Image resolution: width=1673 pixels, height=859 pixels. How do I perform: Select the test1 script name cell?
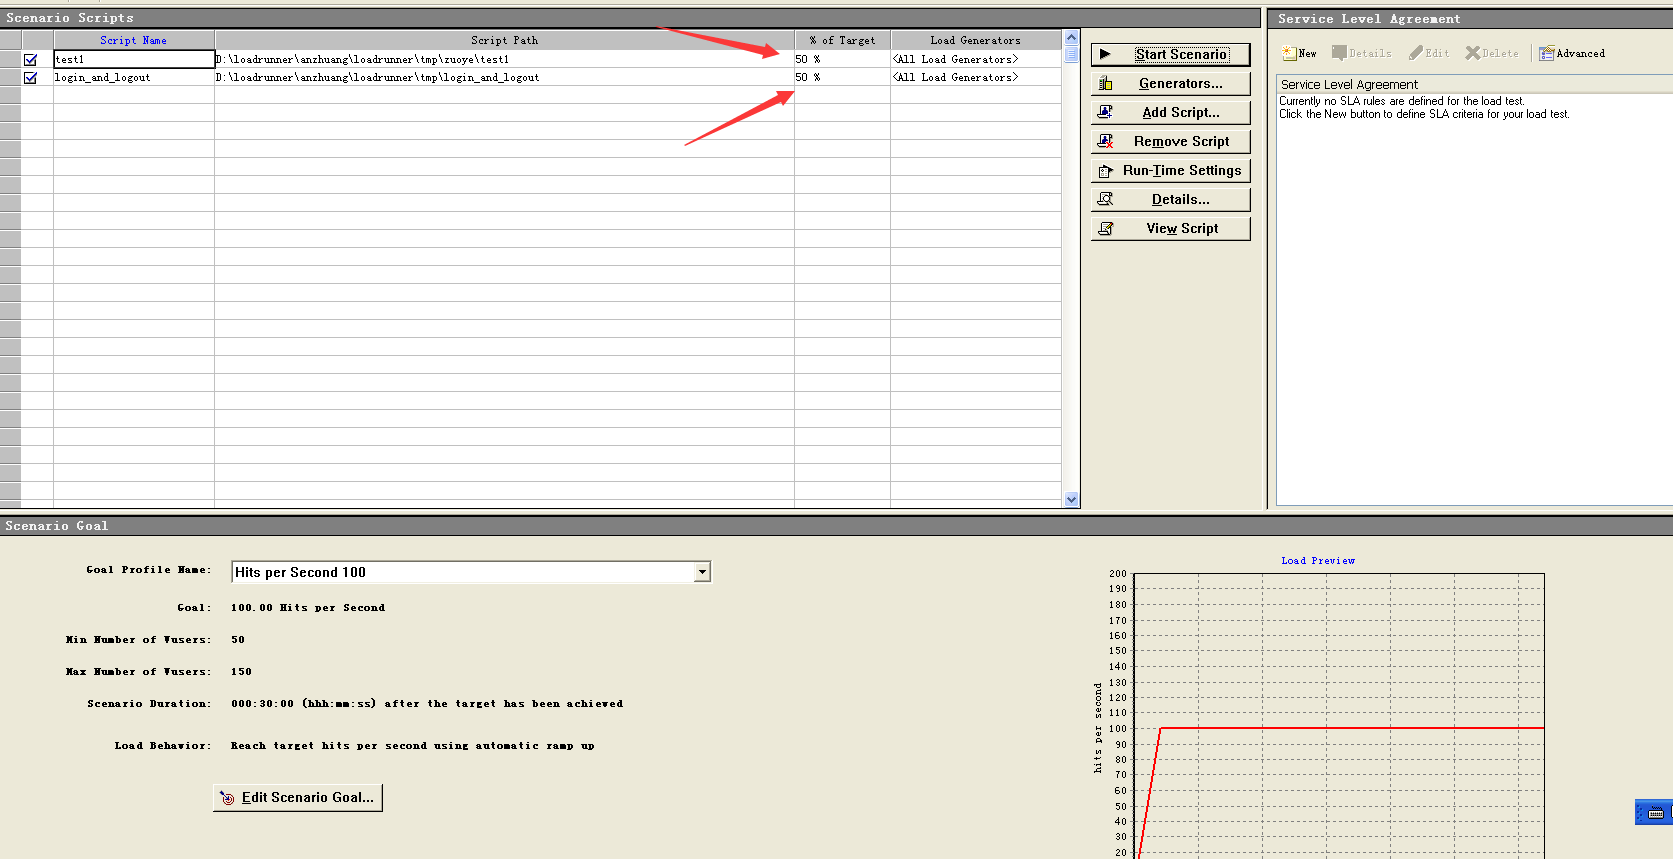[x=134, y=59]
